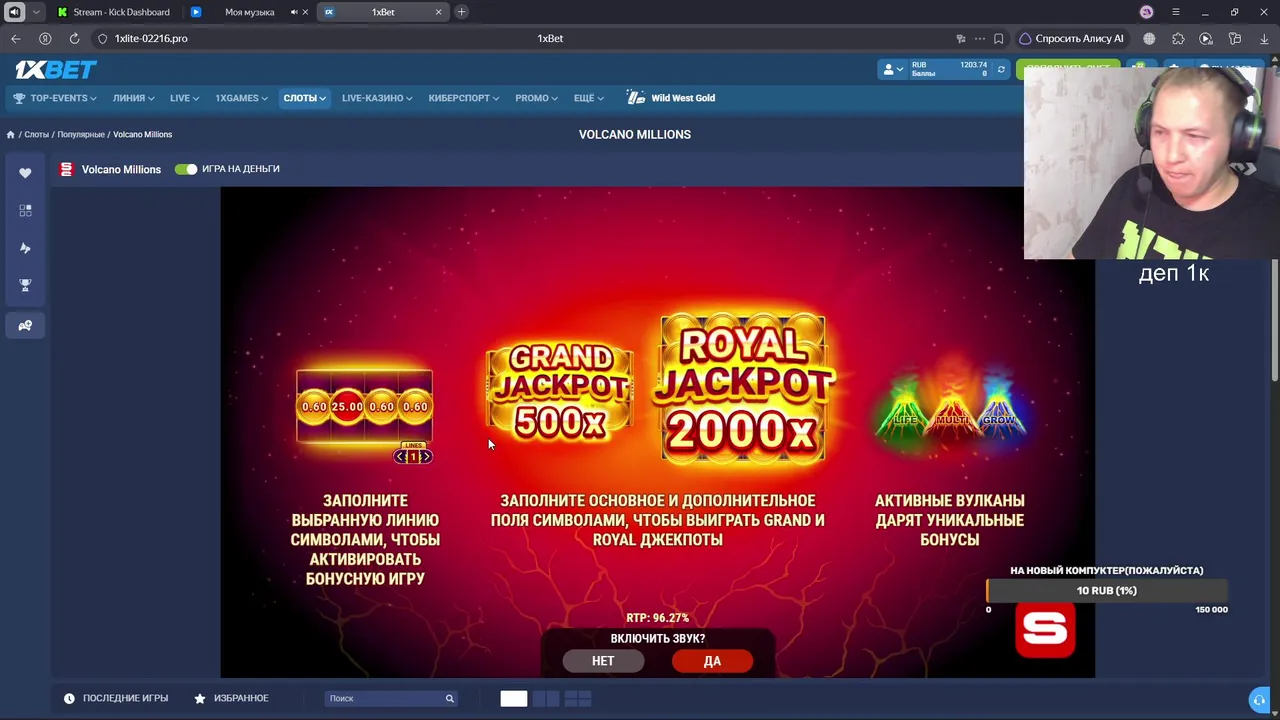The image size is (1280, 720).
Task: Click the speaker icon left of the tabs
Action: (x=14, y=12)
